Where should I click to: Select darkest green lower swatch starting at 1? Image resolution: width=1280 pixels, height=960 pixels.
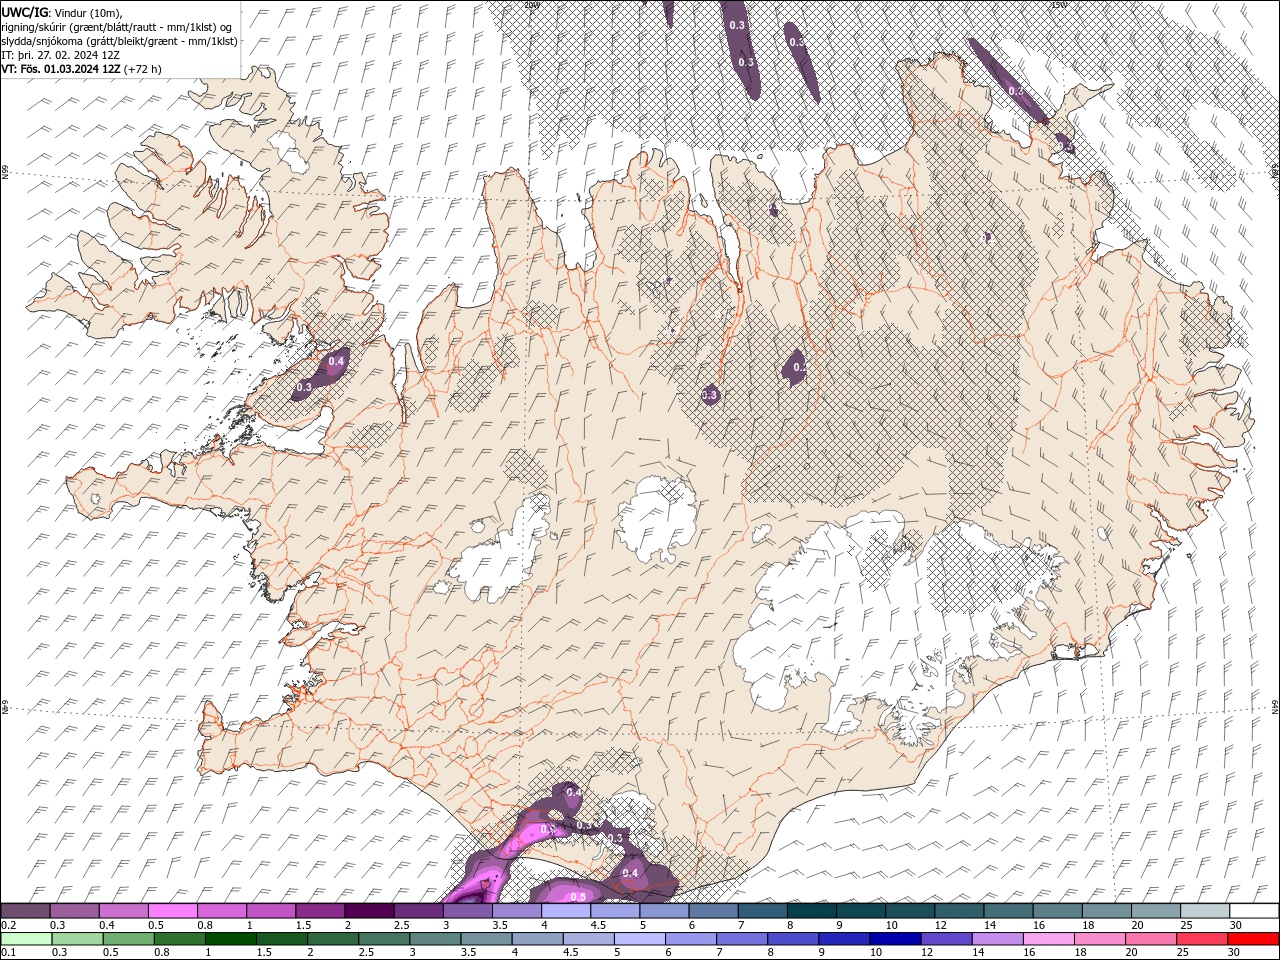230,939
